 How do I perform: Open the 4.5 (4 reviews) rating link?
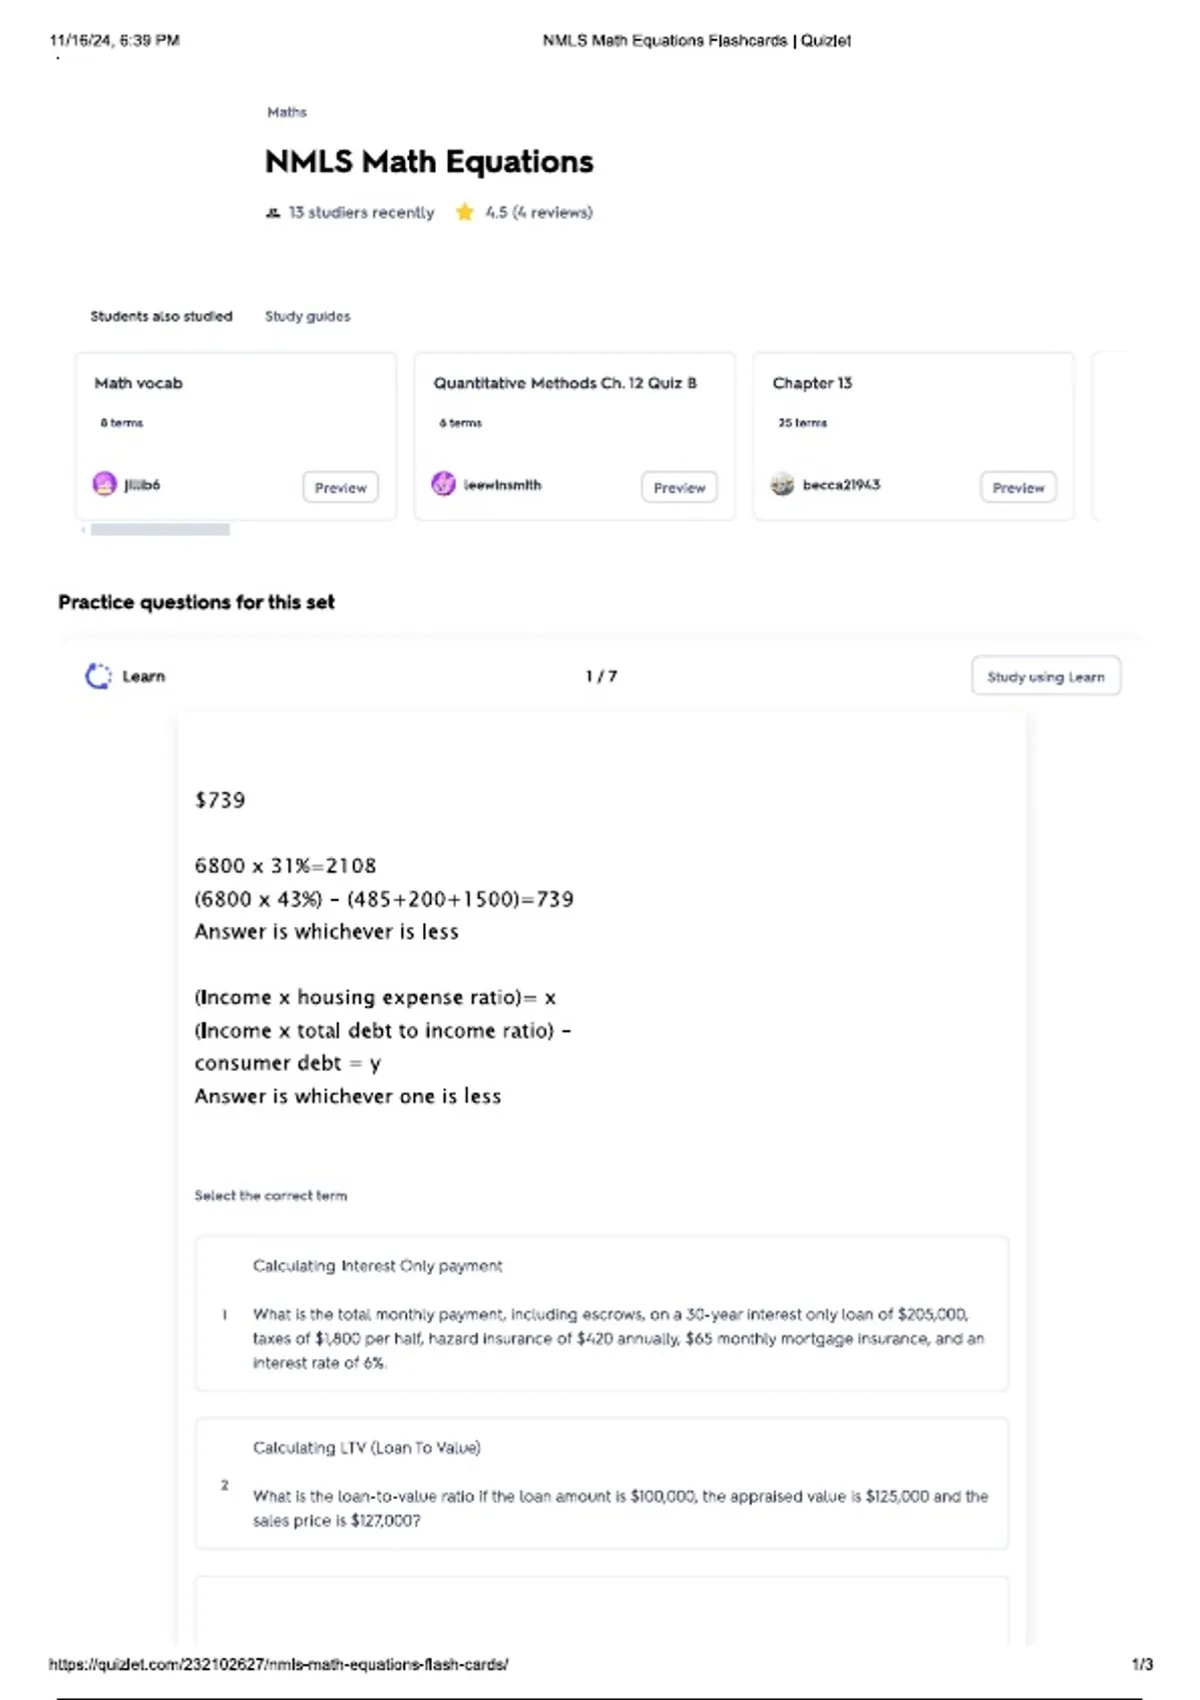point(539,213)
